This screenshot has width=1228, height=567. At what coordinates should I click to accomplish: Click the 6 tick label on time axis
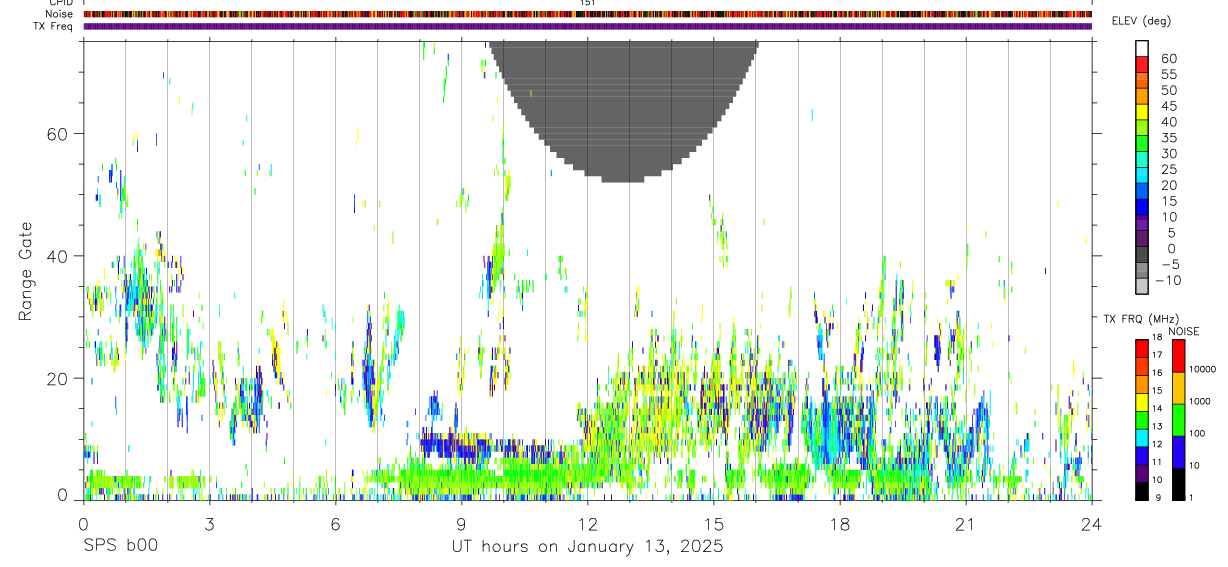pos(335,525)
